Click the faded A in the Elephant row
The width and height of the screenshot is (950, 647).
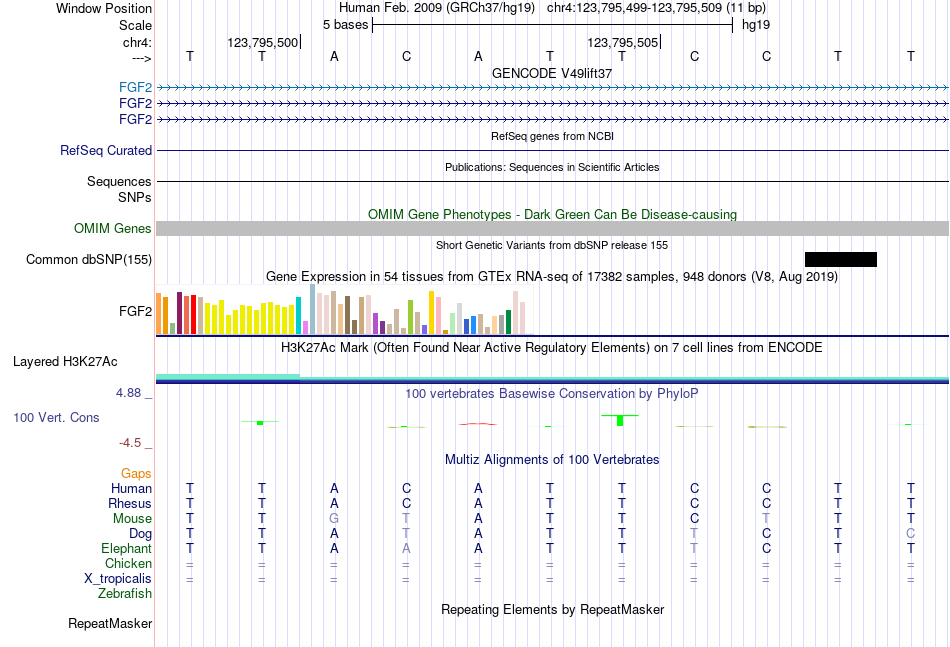tap(406, 548)
